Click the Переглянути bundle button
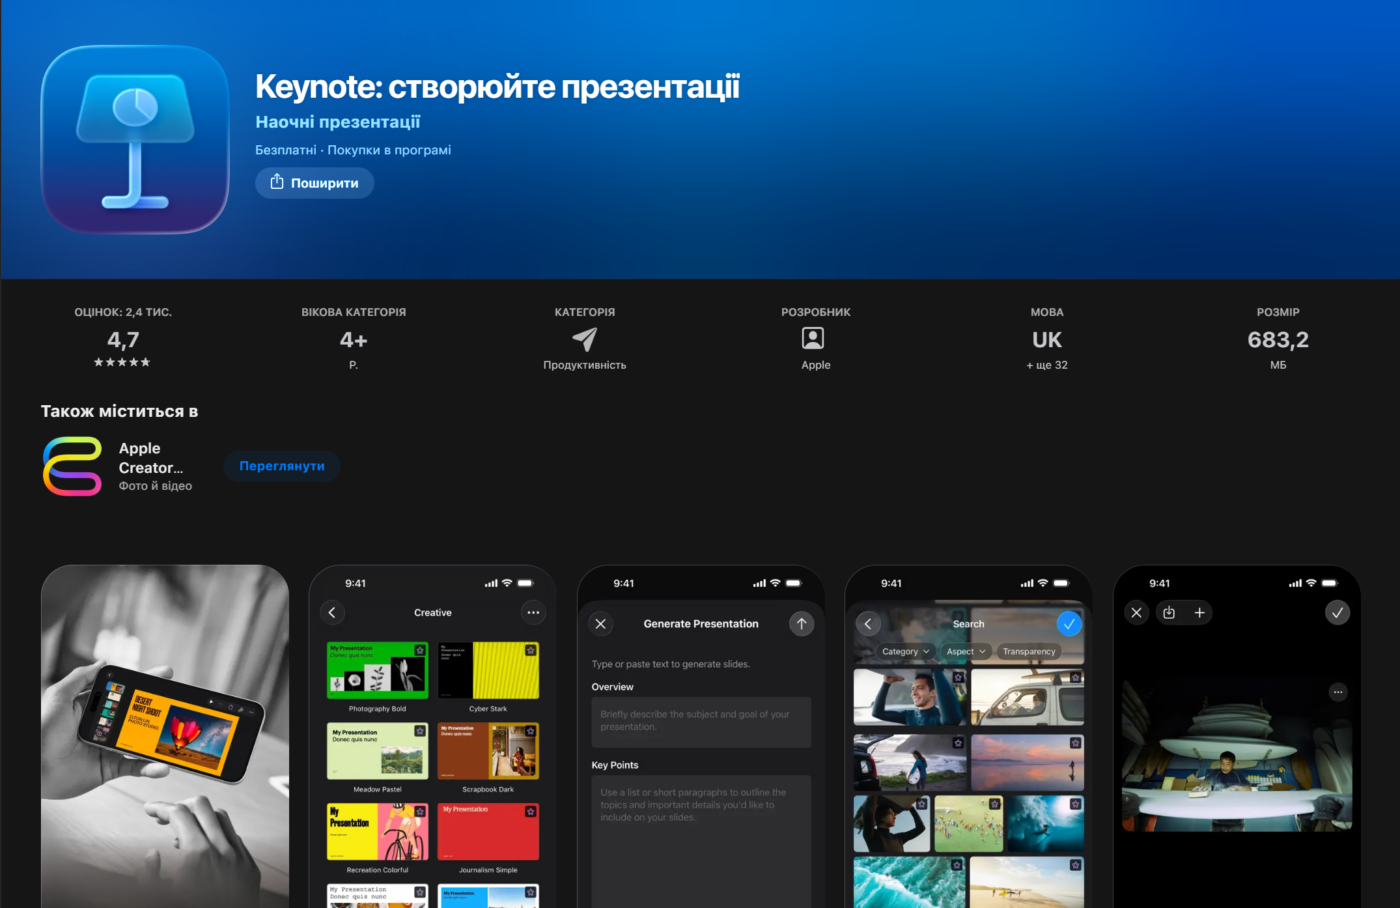Screen dimensions: 1400x908 [282, 466]
